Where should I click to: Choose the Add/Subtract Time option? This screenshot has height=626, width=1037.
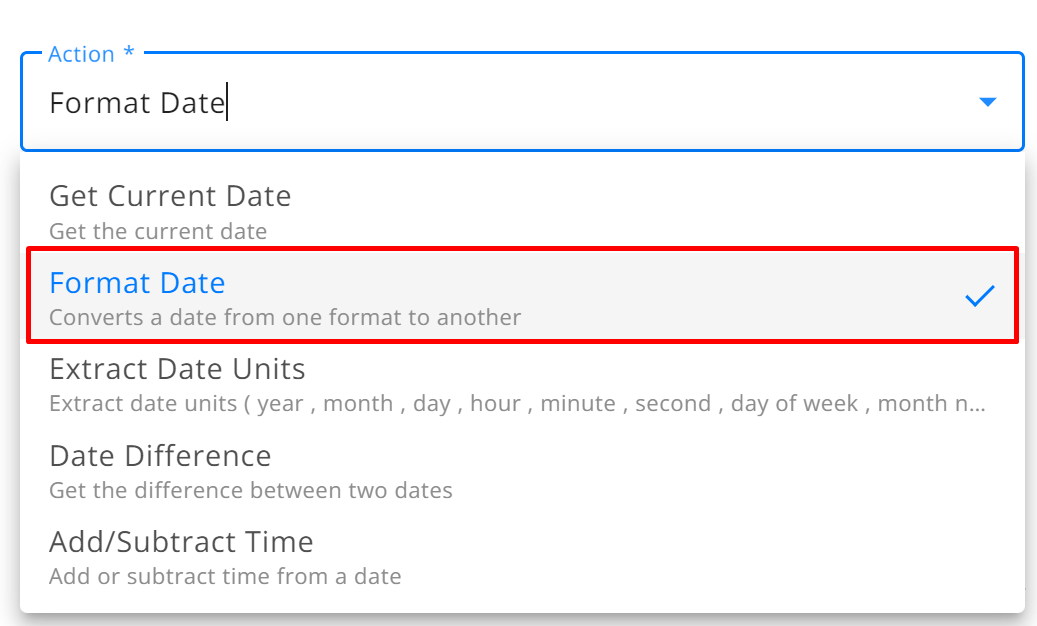click(x=522, y=557)
